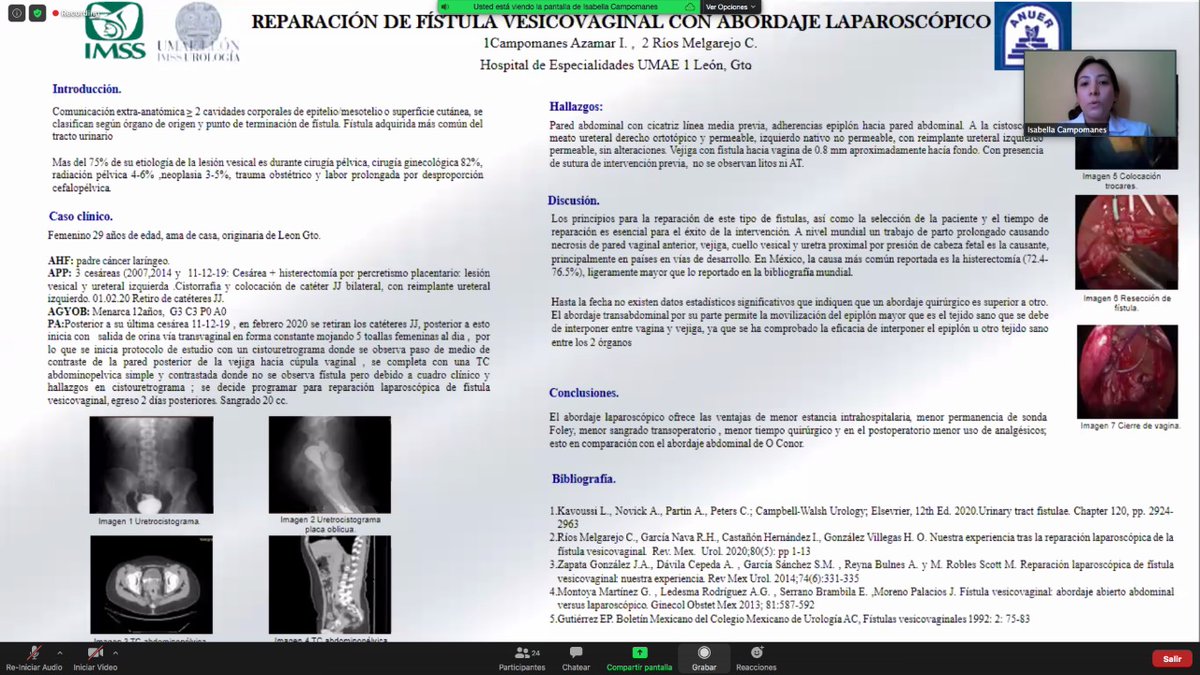Viewport: 1200px width, 675px height.
Task: Click the poster title about fístula vesicovaginal
Action: (x=620, y=22)
